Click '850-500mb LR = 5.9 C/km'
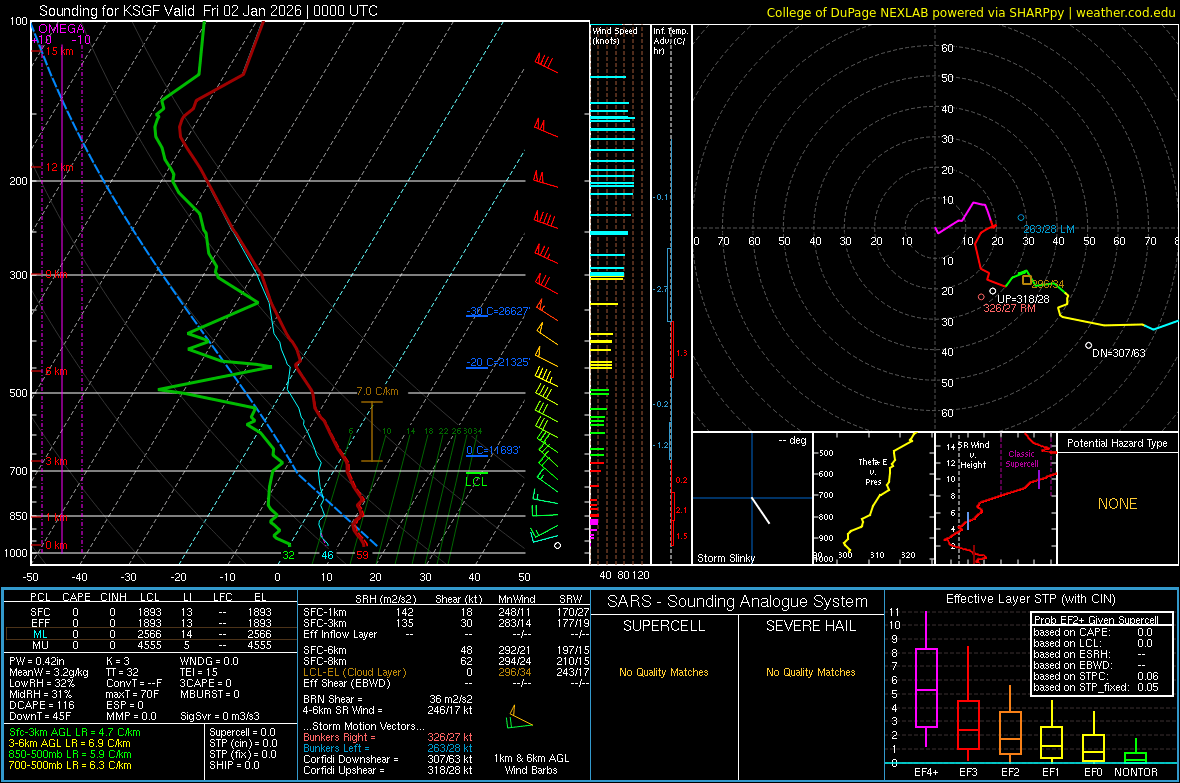Viewport: 1180px width, 783px height. pyautogui.click(x=70, y=754)
